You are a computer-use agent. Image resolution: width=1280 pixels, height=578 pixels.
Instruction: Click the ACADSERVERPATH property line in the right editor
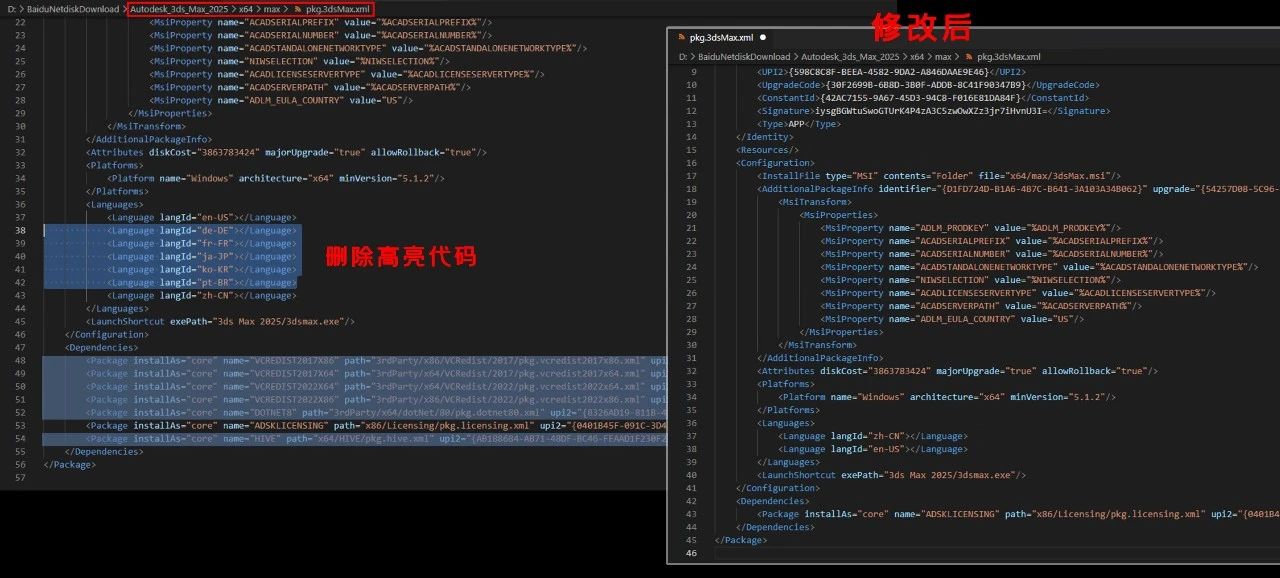pos(981,306)
